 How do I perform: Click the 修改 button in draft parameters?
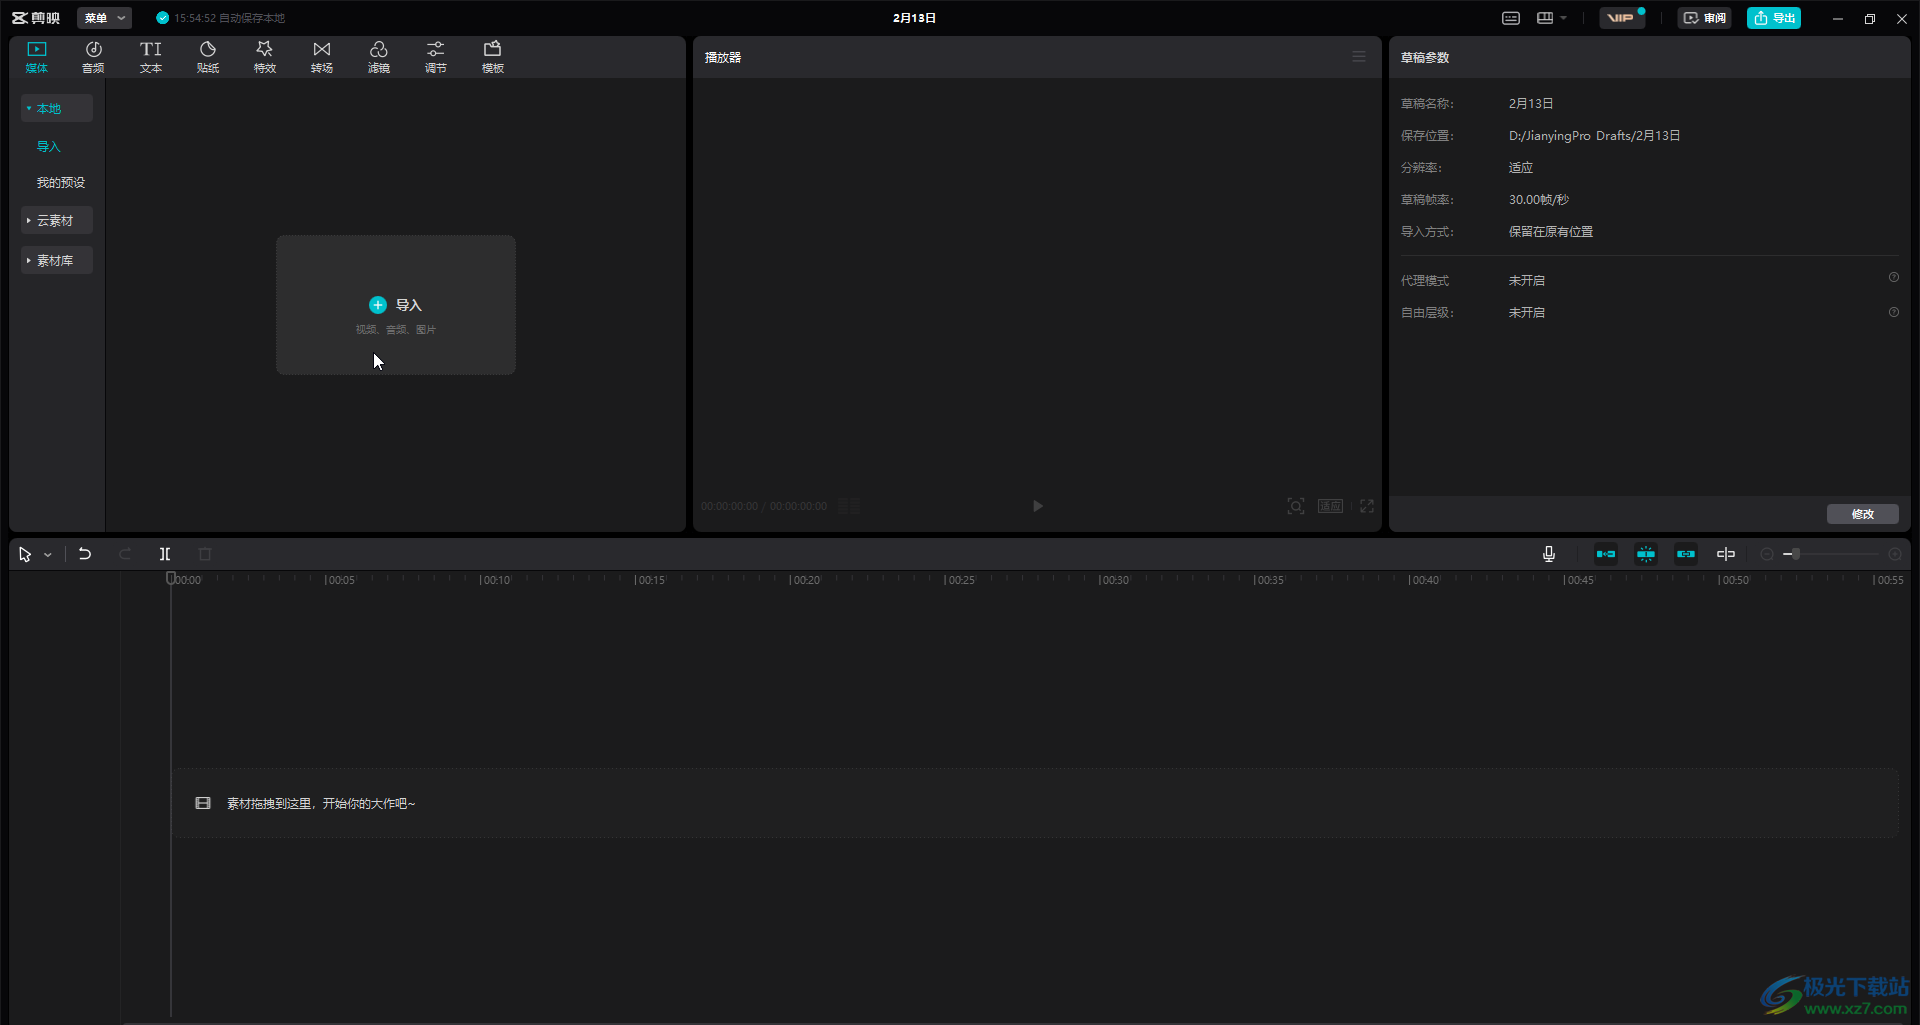pyautogui.click(x=1863, y=514)
